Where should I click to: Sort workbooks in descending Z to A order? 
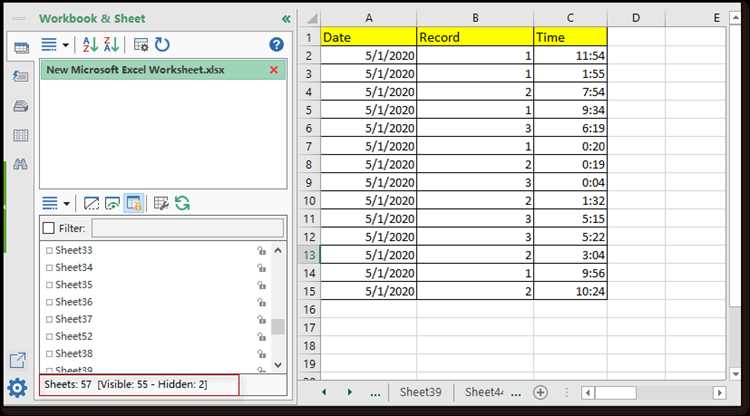click(110, 44)
